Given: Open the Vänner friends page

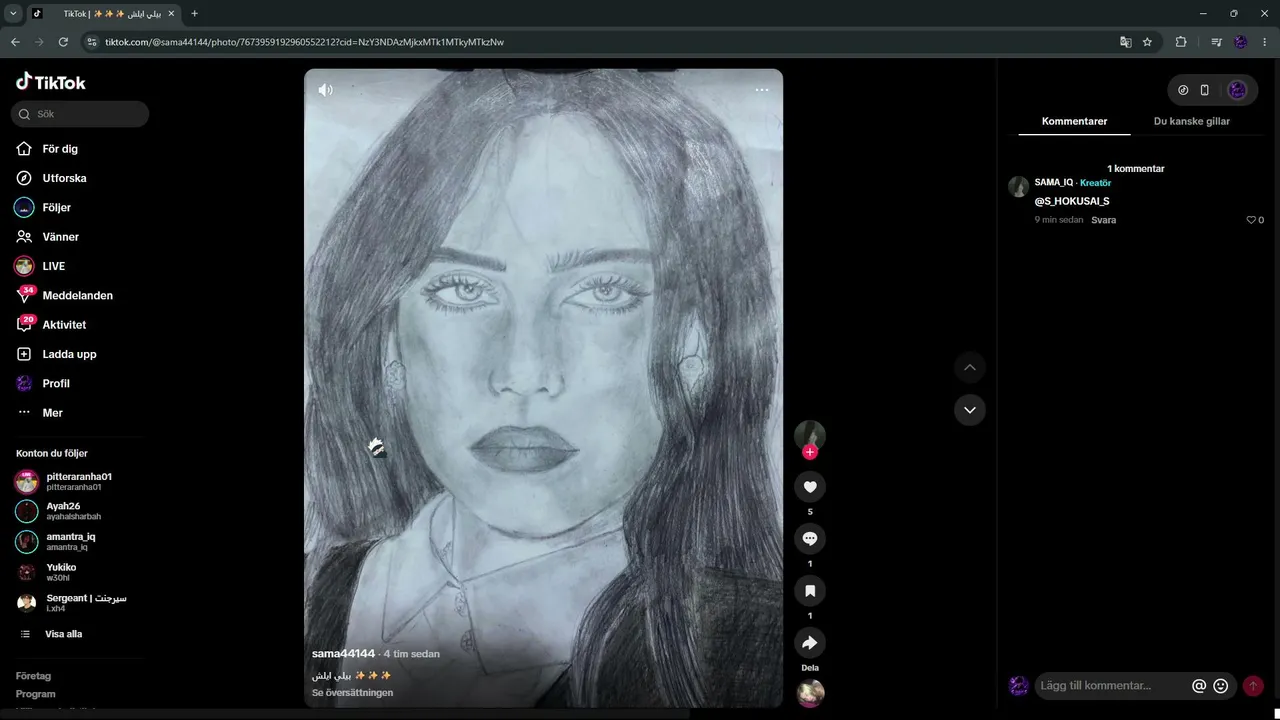Looking at the screenshot, I should coord(60,237).
